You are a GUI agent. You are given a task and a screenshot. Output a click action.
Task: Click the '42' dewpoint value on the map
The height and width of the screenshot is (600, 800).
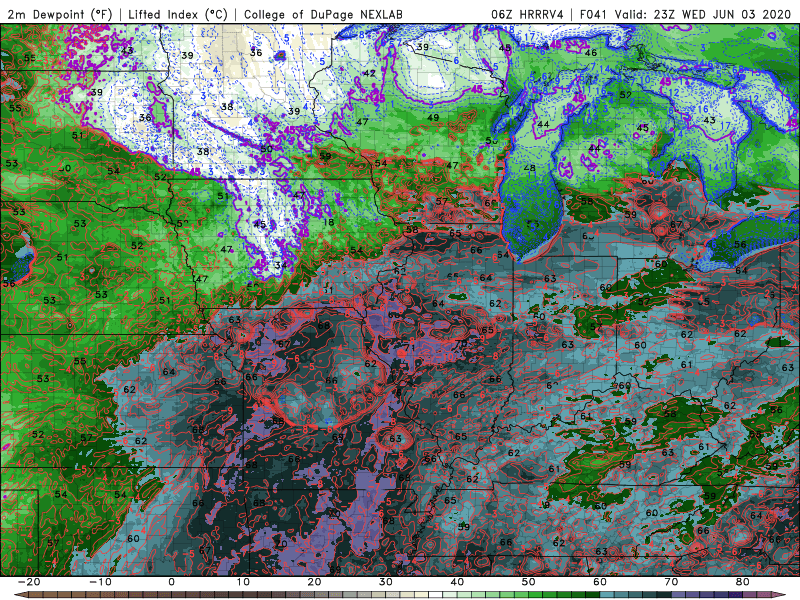click(369, 73)
